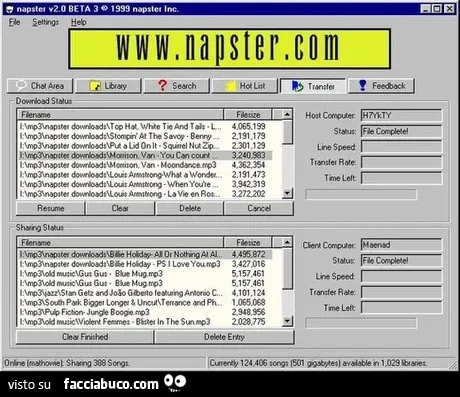Open the Help menu

[x=79, y=22]
